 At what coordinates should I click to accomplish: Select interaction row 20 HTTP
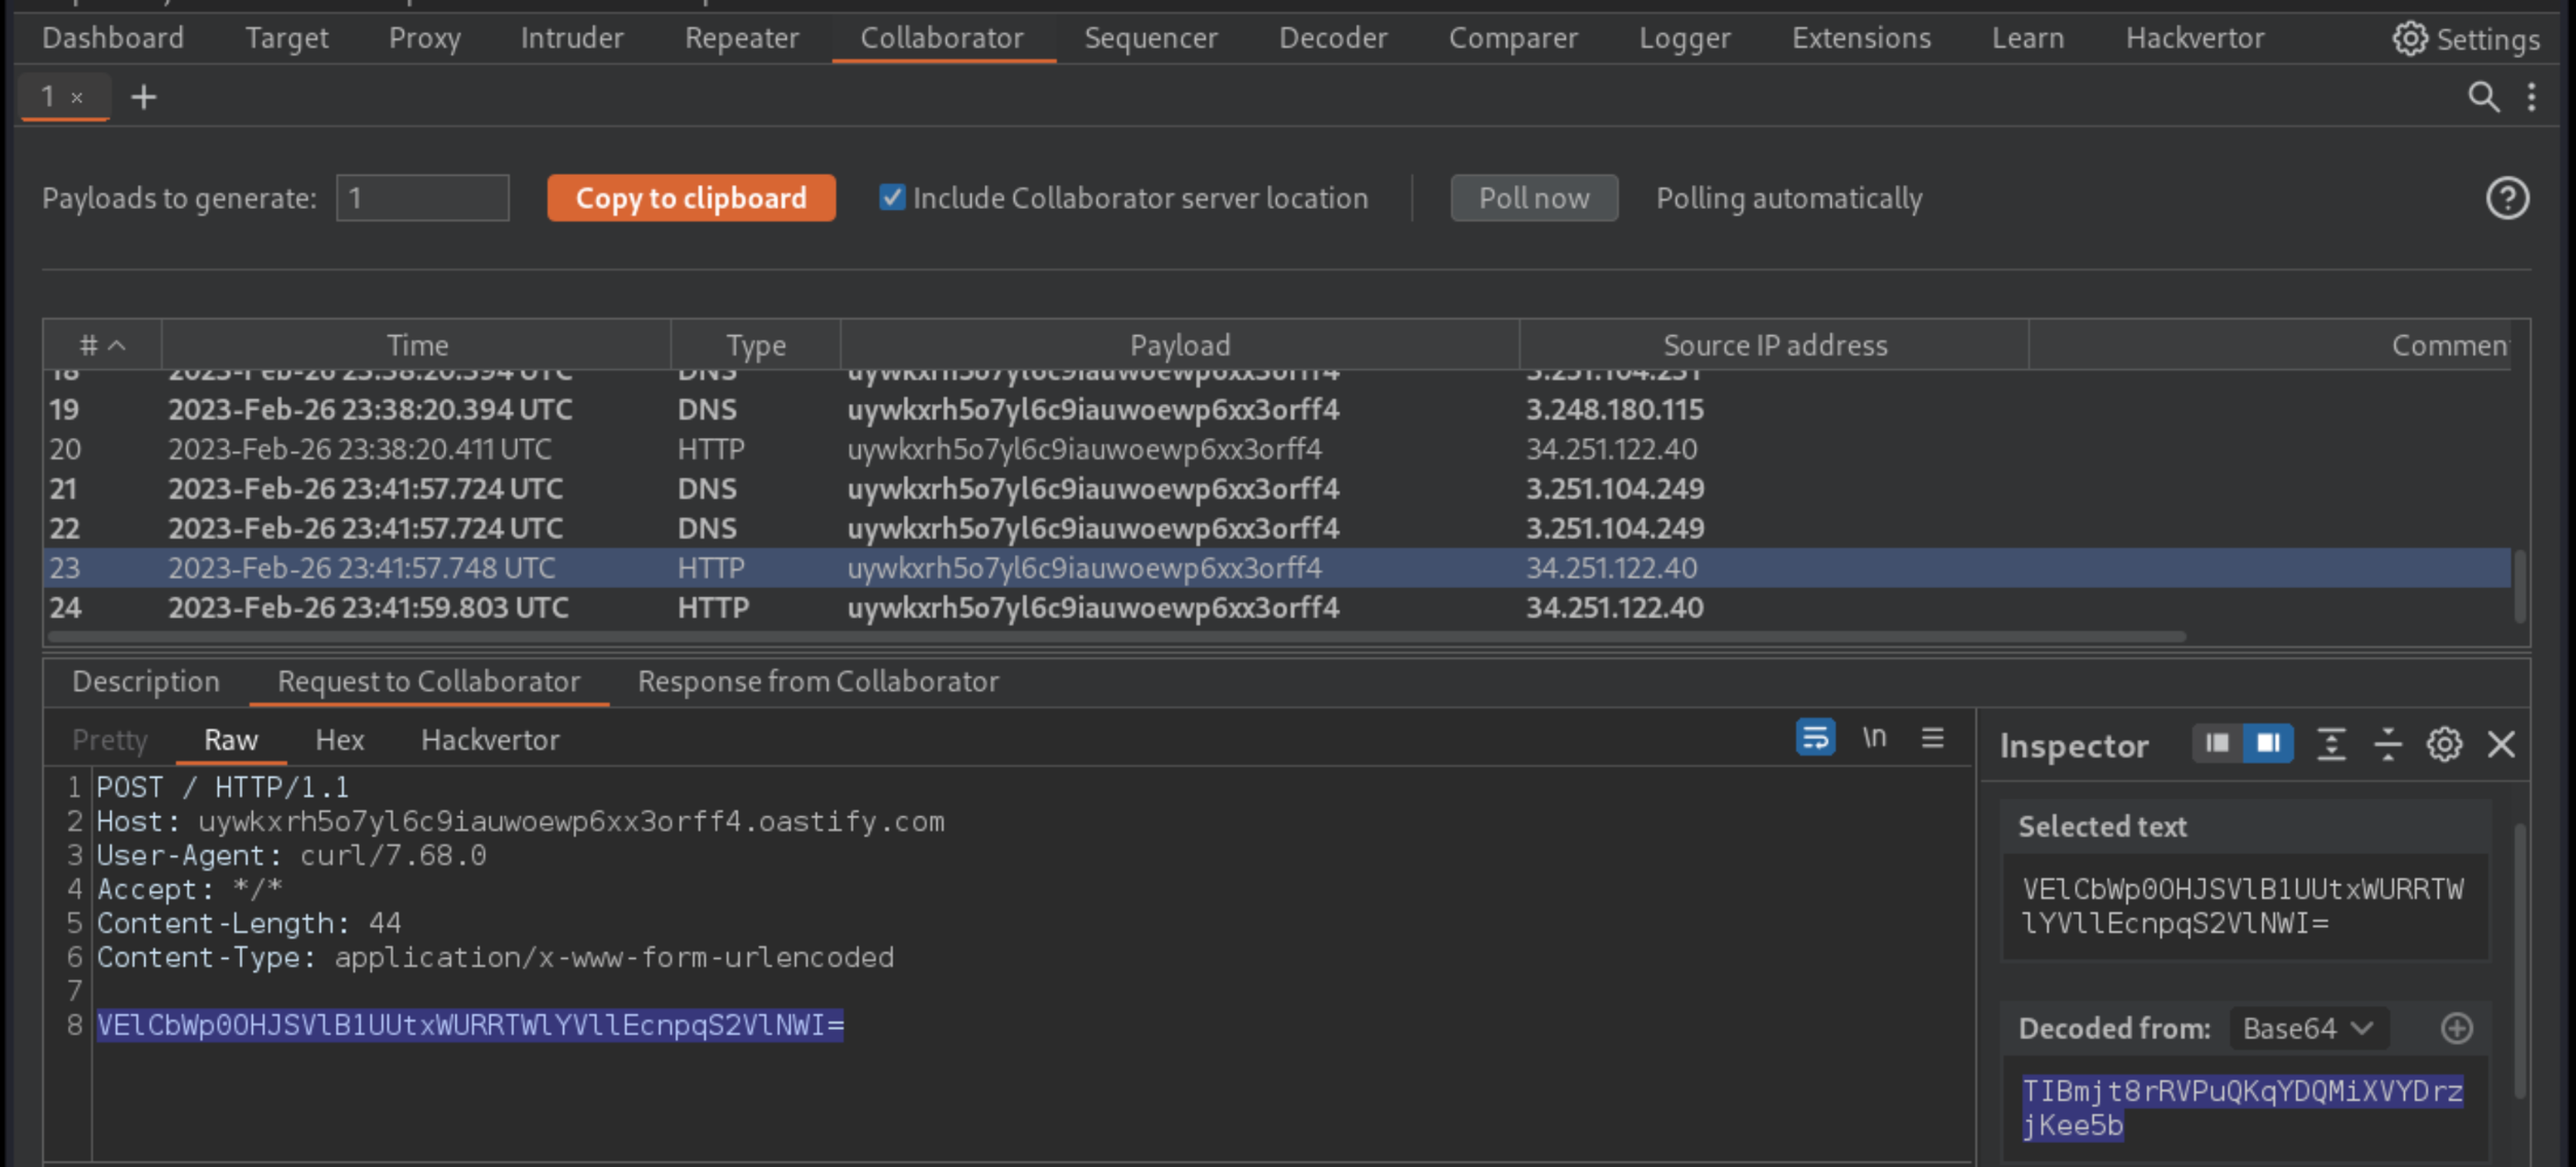tap(1277, 449)
